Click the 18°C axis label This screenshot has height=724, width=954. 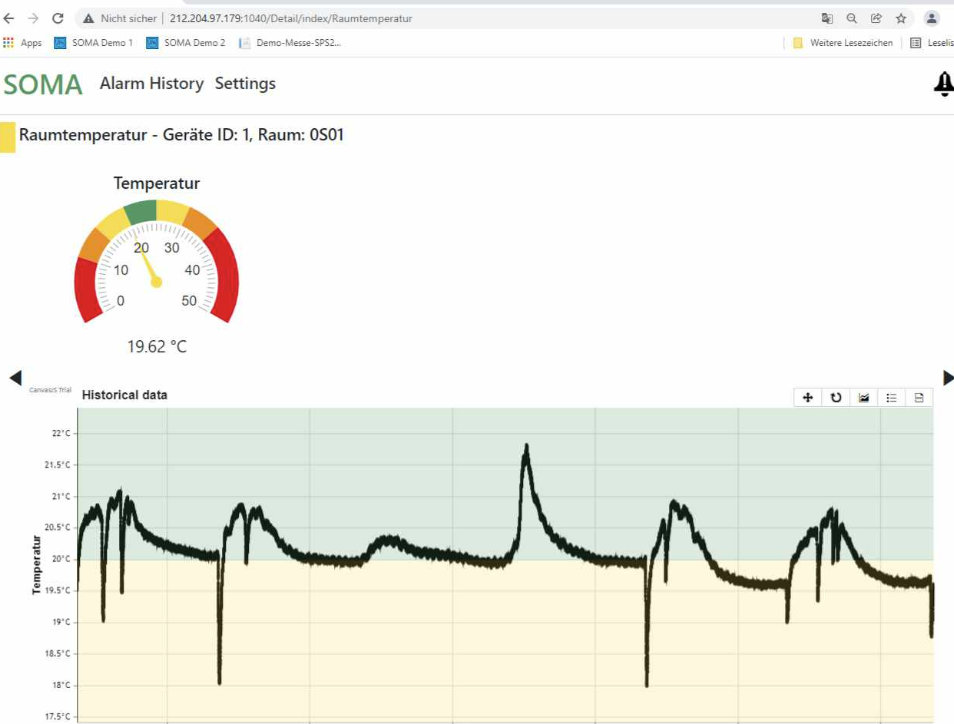coord(61,684)
